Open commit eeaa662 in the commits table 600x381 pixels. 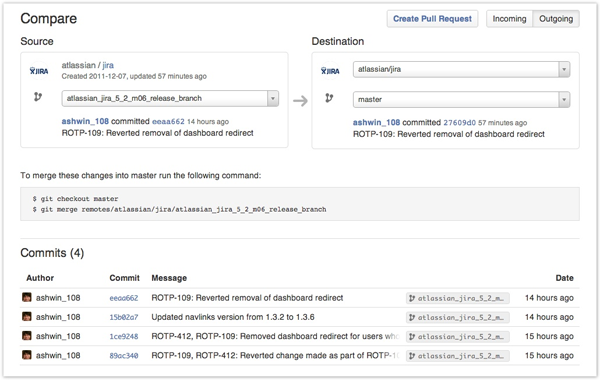[124, 298]
